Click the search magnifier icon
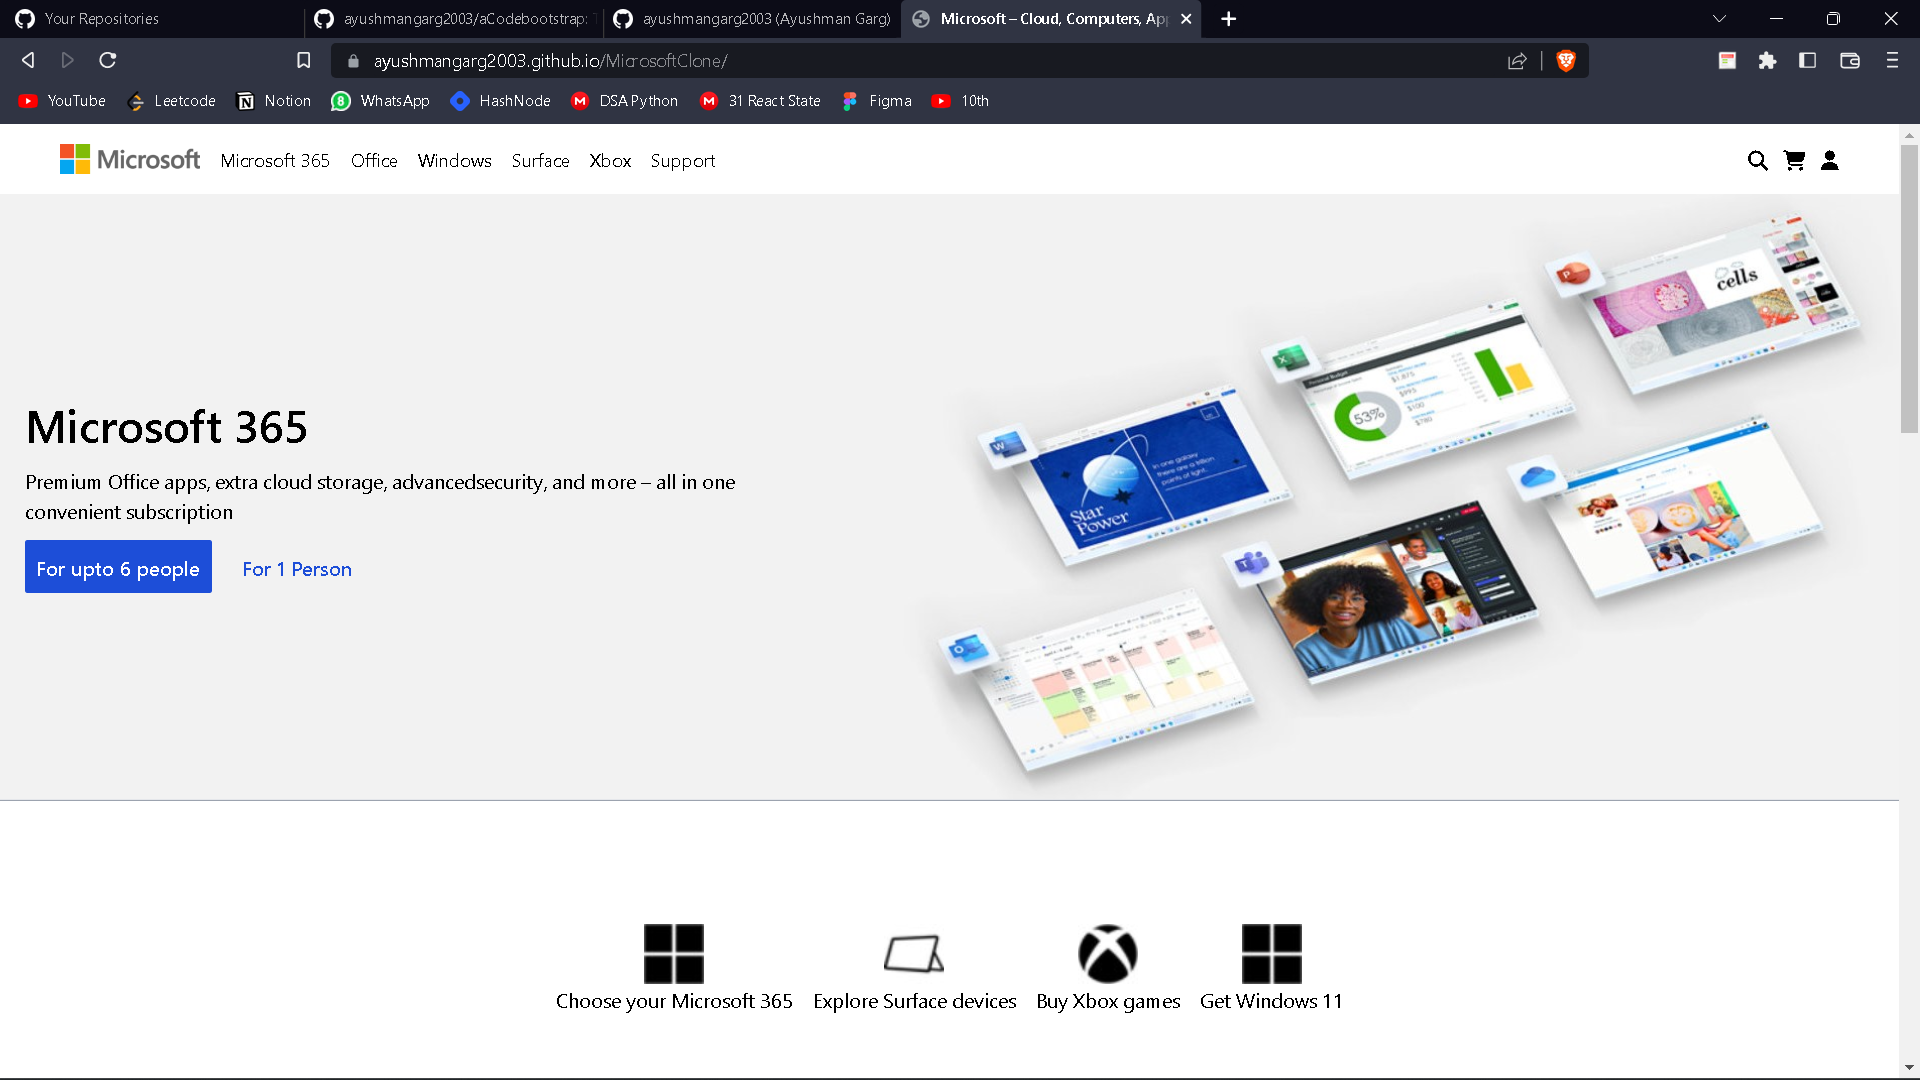Screen dimensions: 1920x1080 1757,161
